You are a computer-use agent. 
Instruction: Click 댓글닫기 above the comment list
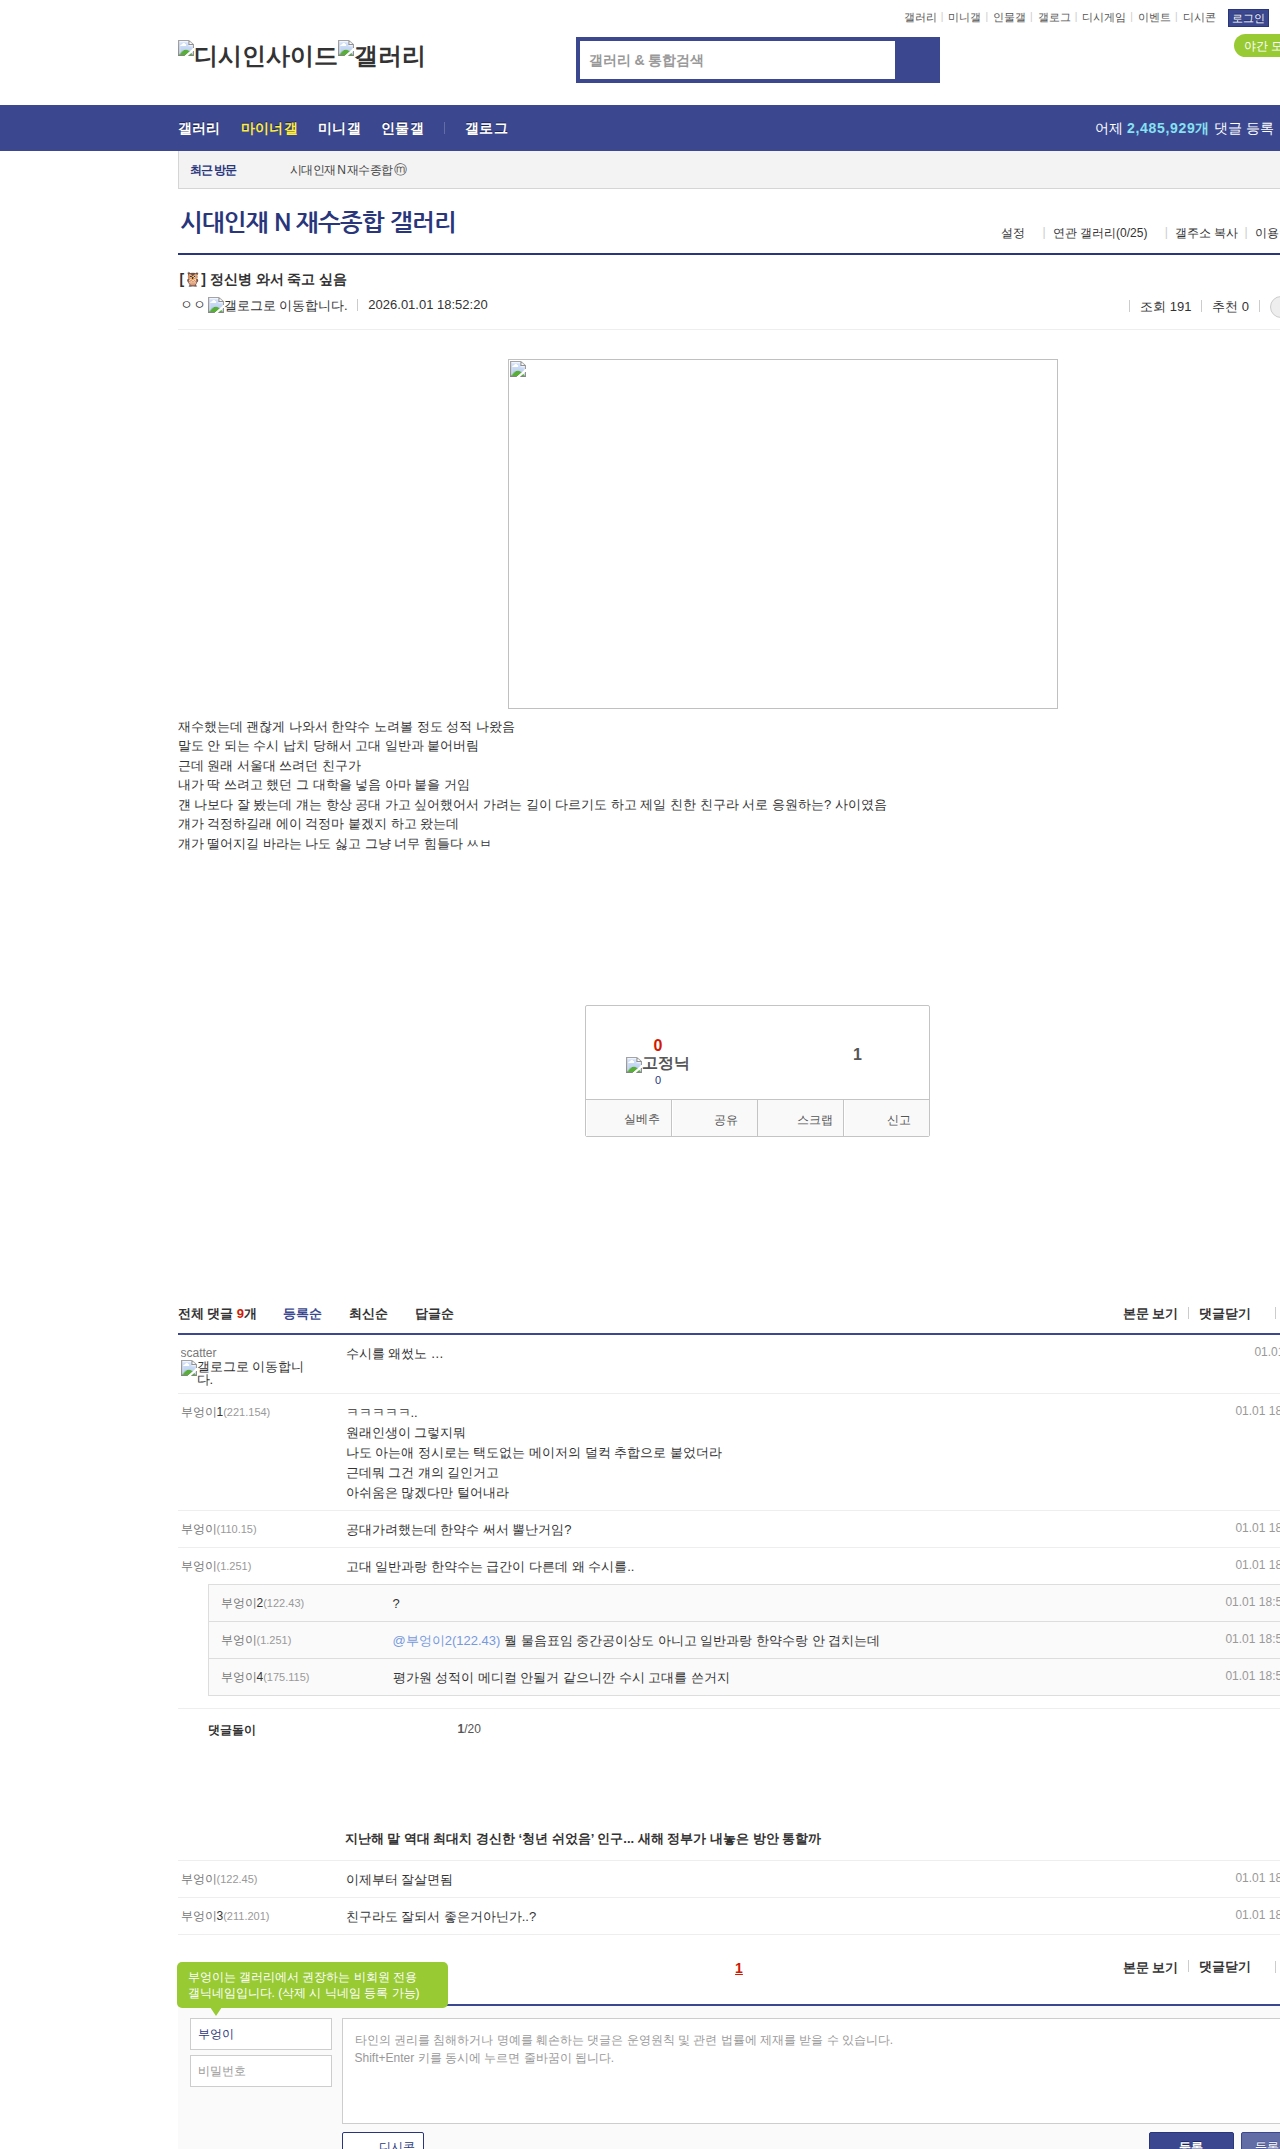coord(1225,1314)
